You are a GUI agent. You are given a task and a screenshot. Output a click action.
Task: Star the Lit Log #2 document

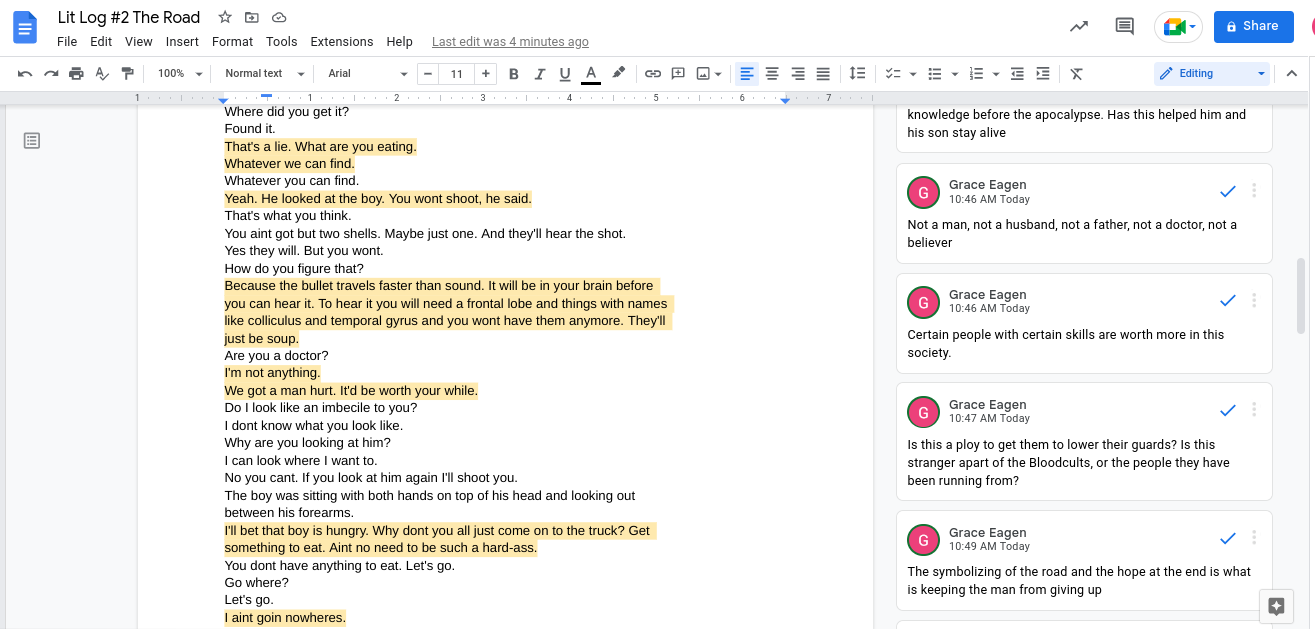225,18
